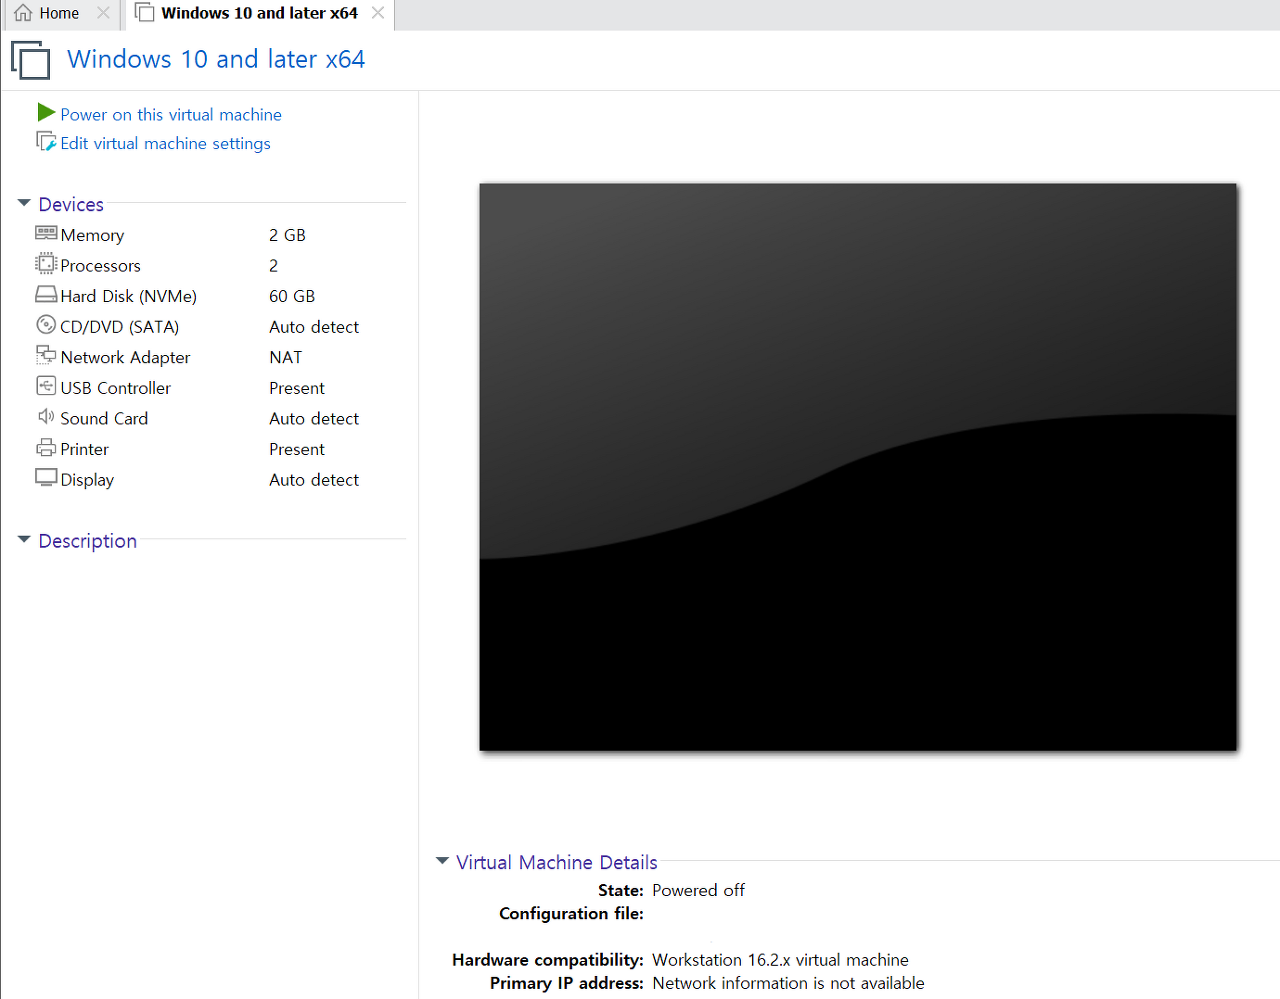Click the Printer Present value
This screenshot has height=999, width=1280.
point(297,449)
